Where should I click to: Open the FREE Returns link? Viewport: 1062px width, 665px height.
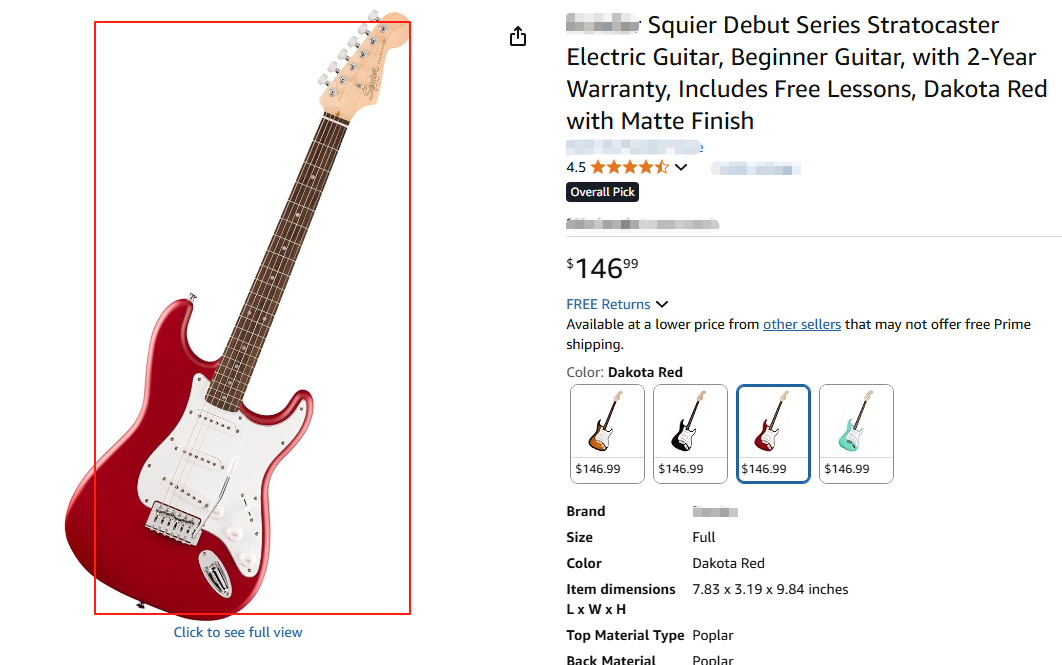608,304
